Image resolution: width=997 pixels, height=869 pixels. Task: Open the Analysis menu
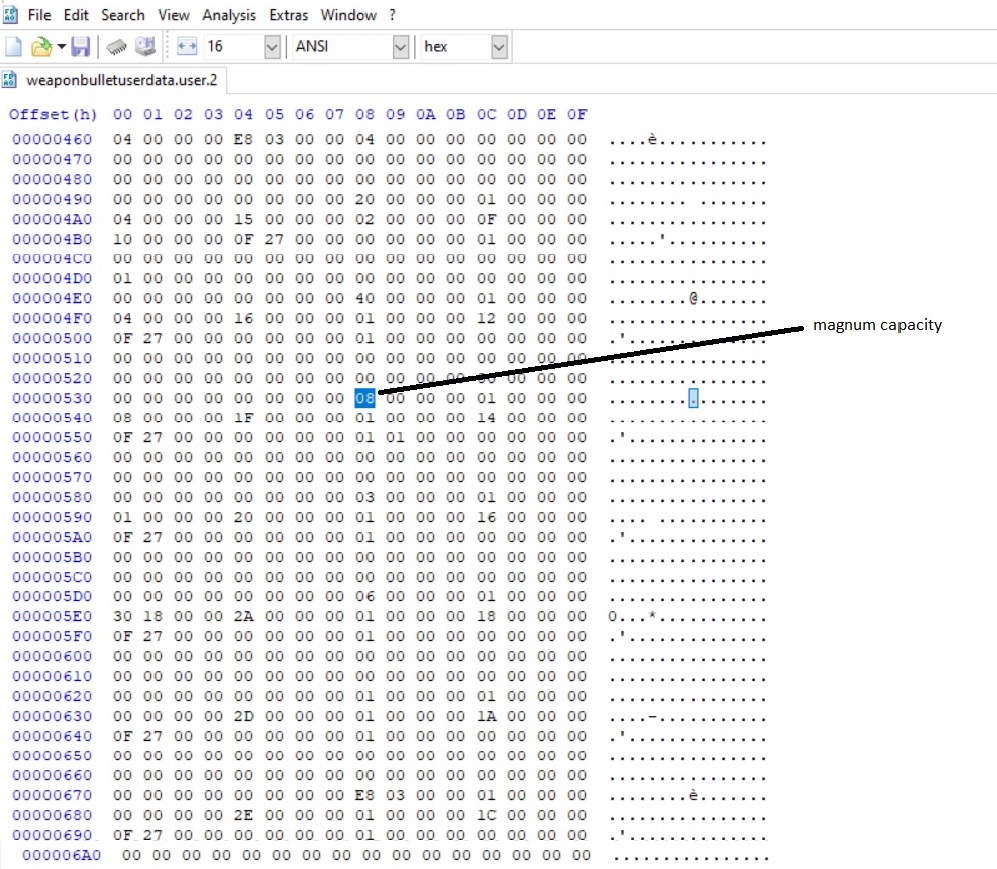(x=228, y=15)
